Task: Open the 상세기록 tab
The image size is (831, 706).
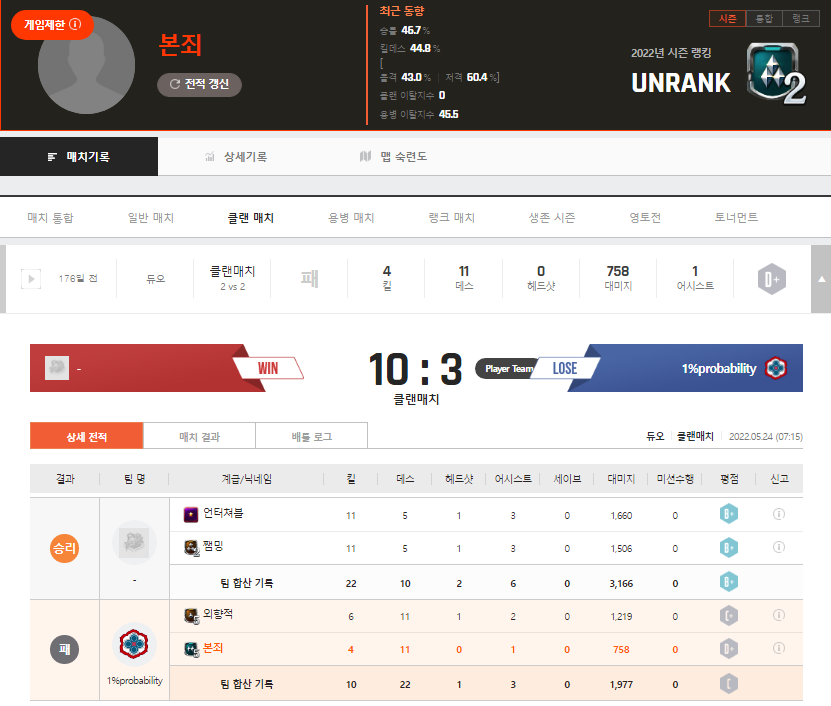Action: 236,157
